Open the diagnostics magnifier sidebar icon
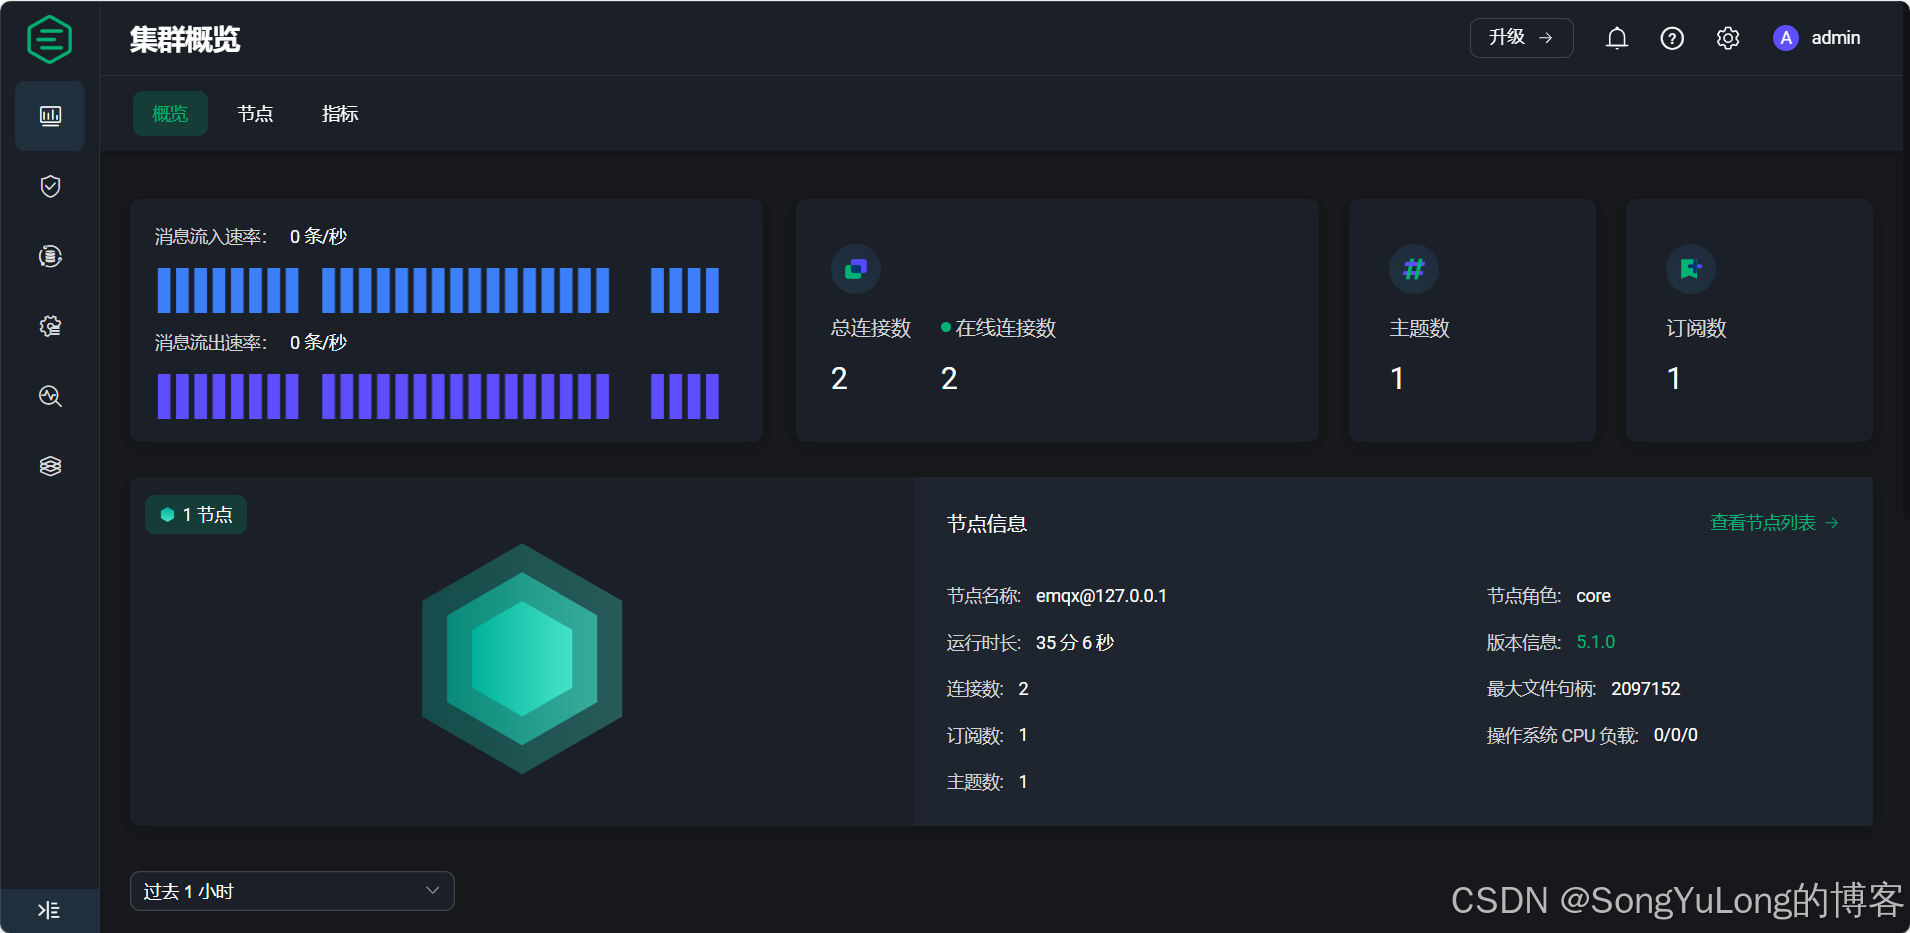Viewport: 1910px width, 933px height. (x=50, y=396)
